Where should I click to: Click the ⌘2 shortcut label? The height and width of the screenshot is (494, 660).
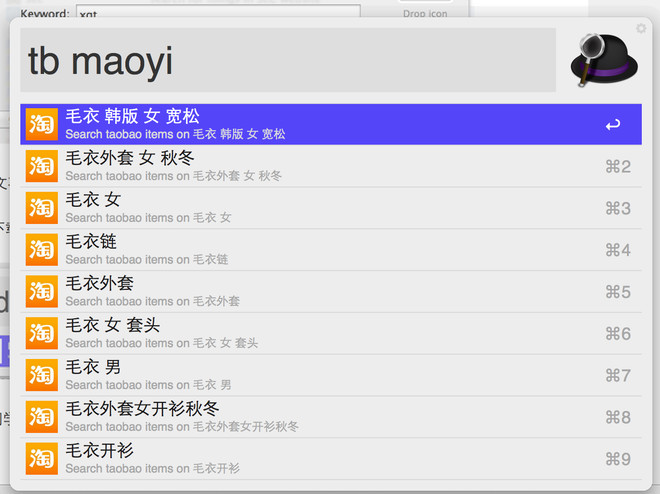(x=618, y=167)
